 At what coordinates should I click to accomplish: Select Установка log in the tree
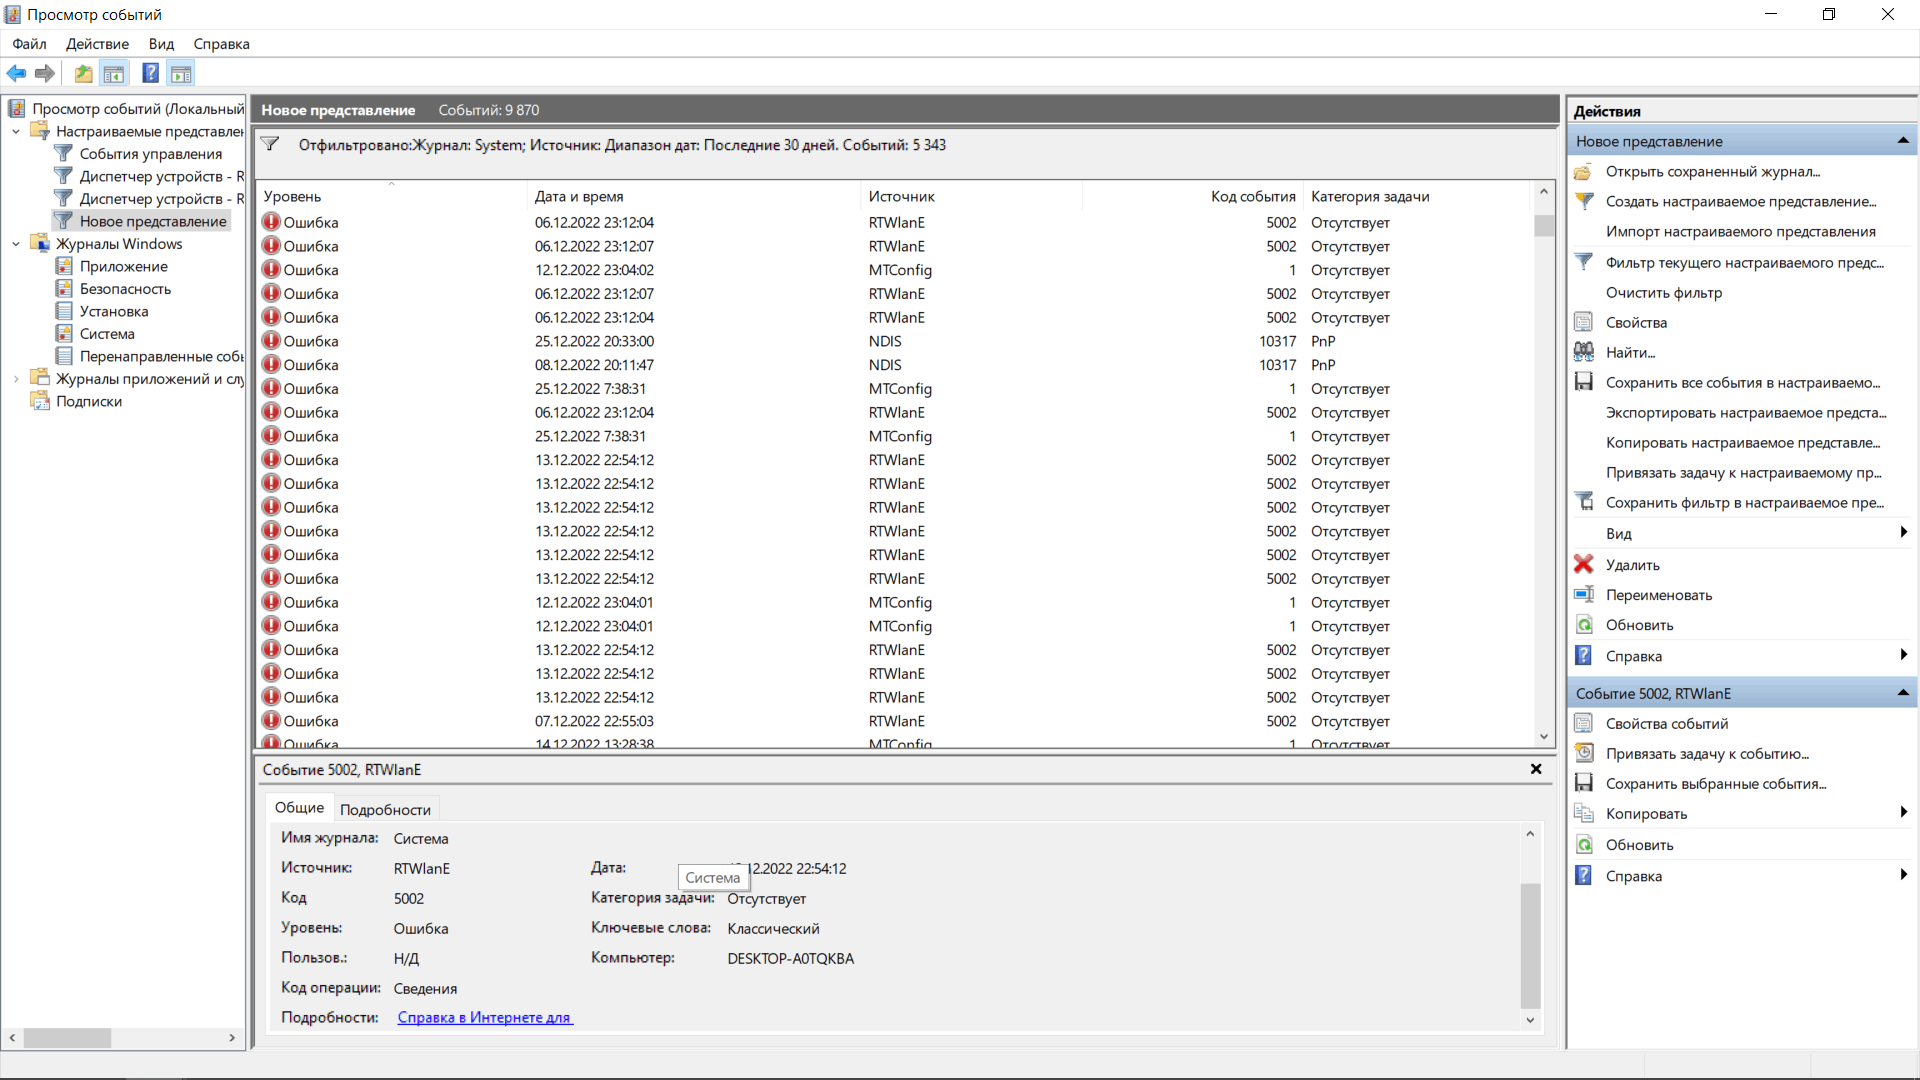pyautogui.click(x=114, y=312)
